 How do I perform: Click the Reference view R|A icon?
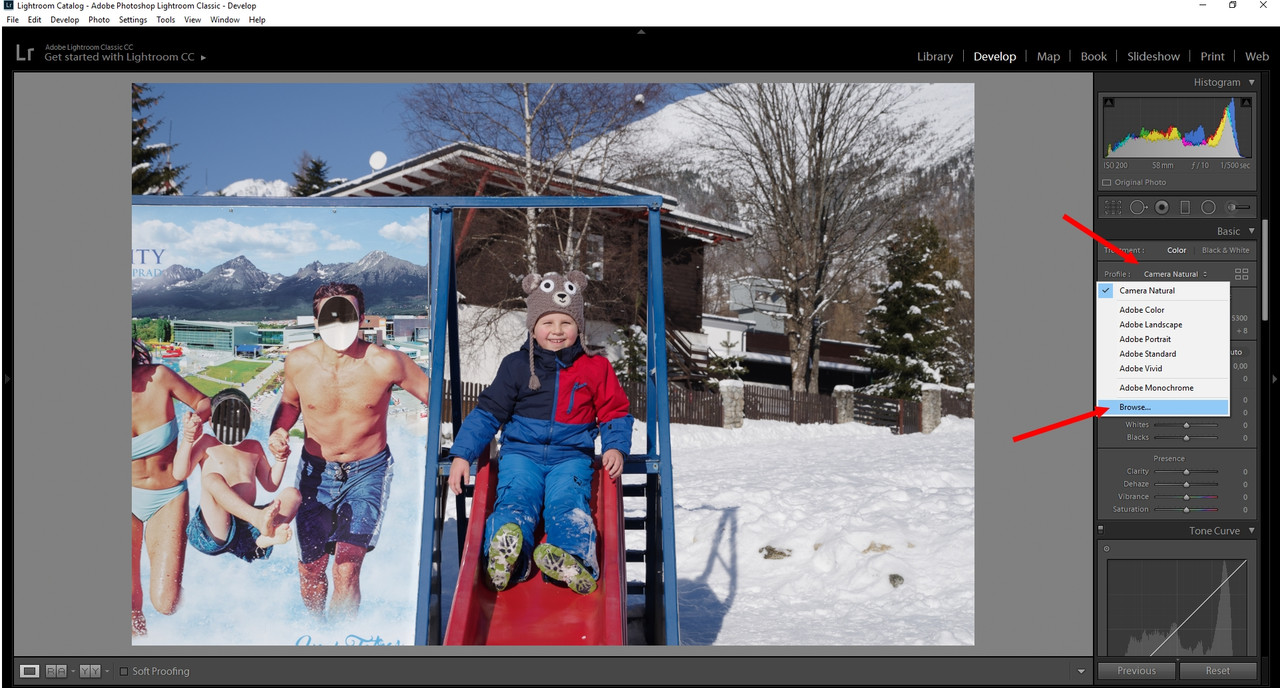(x=56, y=671)
